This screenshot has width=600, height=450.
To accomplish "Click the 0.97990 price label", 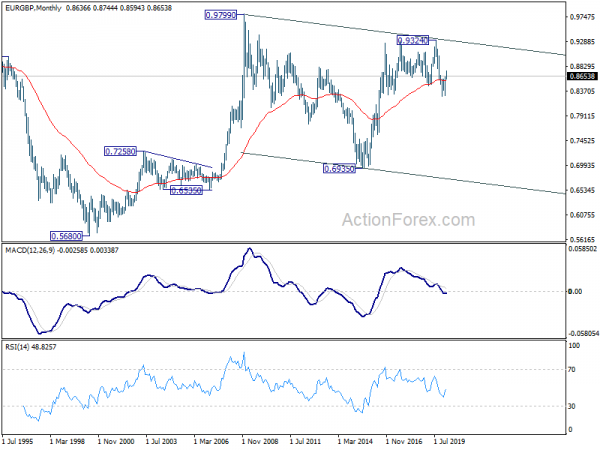I will (x=221, y=15).
